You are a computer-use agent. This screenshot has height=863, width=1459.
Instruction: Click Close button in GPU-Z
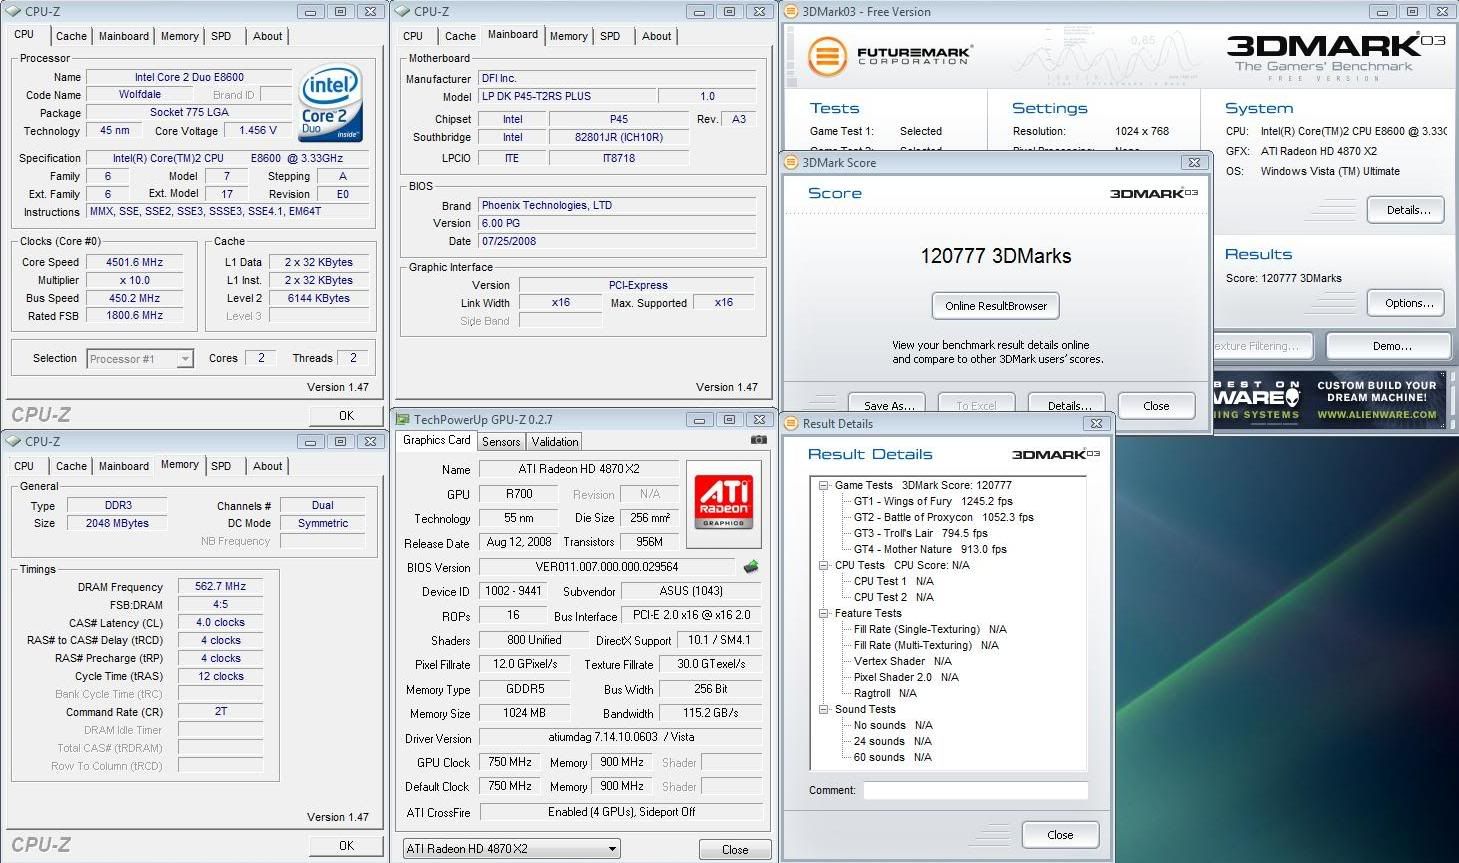(735, 850)
